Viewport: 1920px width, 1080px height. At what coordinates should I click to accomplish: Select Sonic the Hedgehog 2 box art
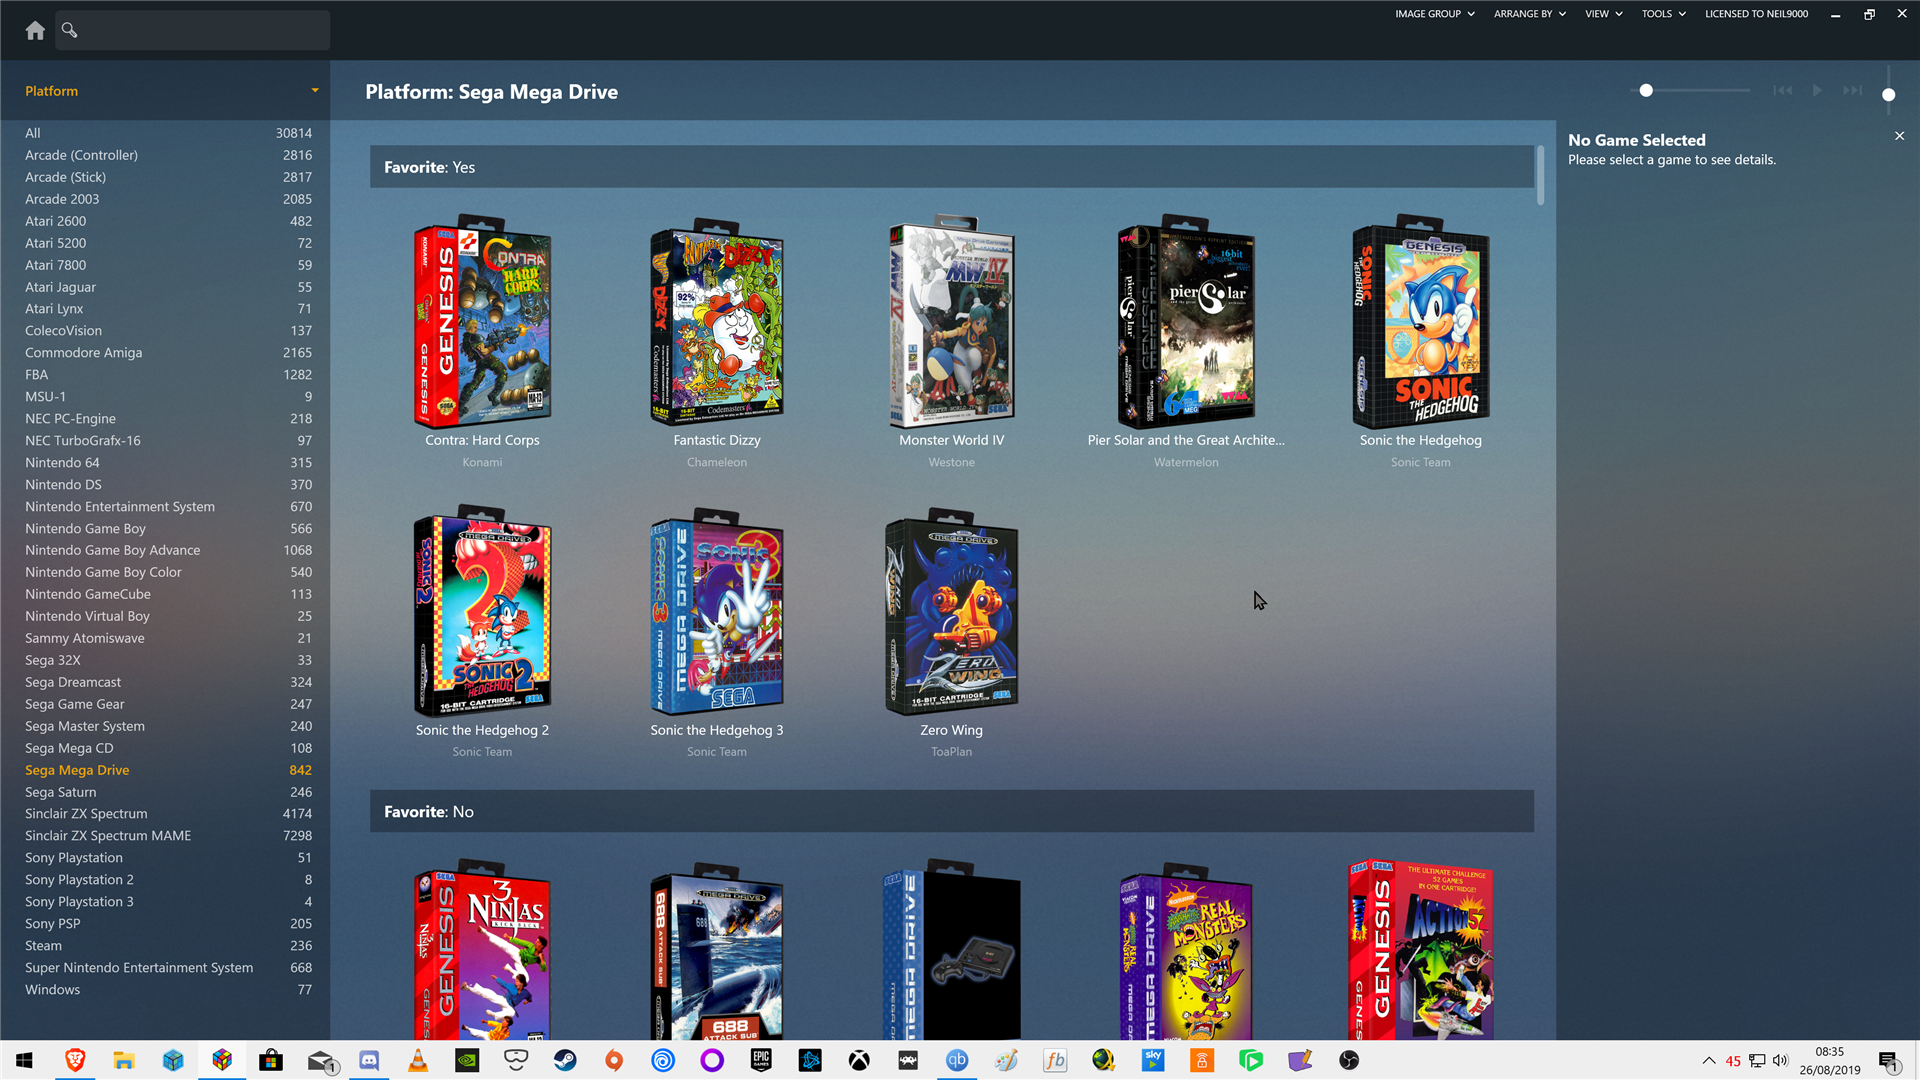[x=482, y=612]
